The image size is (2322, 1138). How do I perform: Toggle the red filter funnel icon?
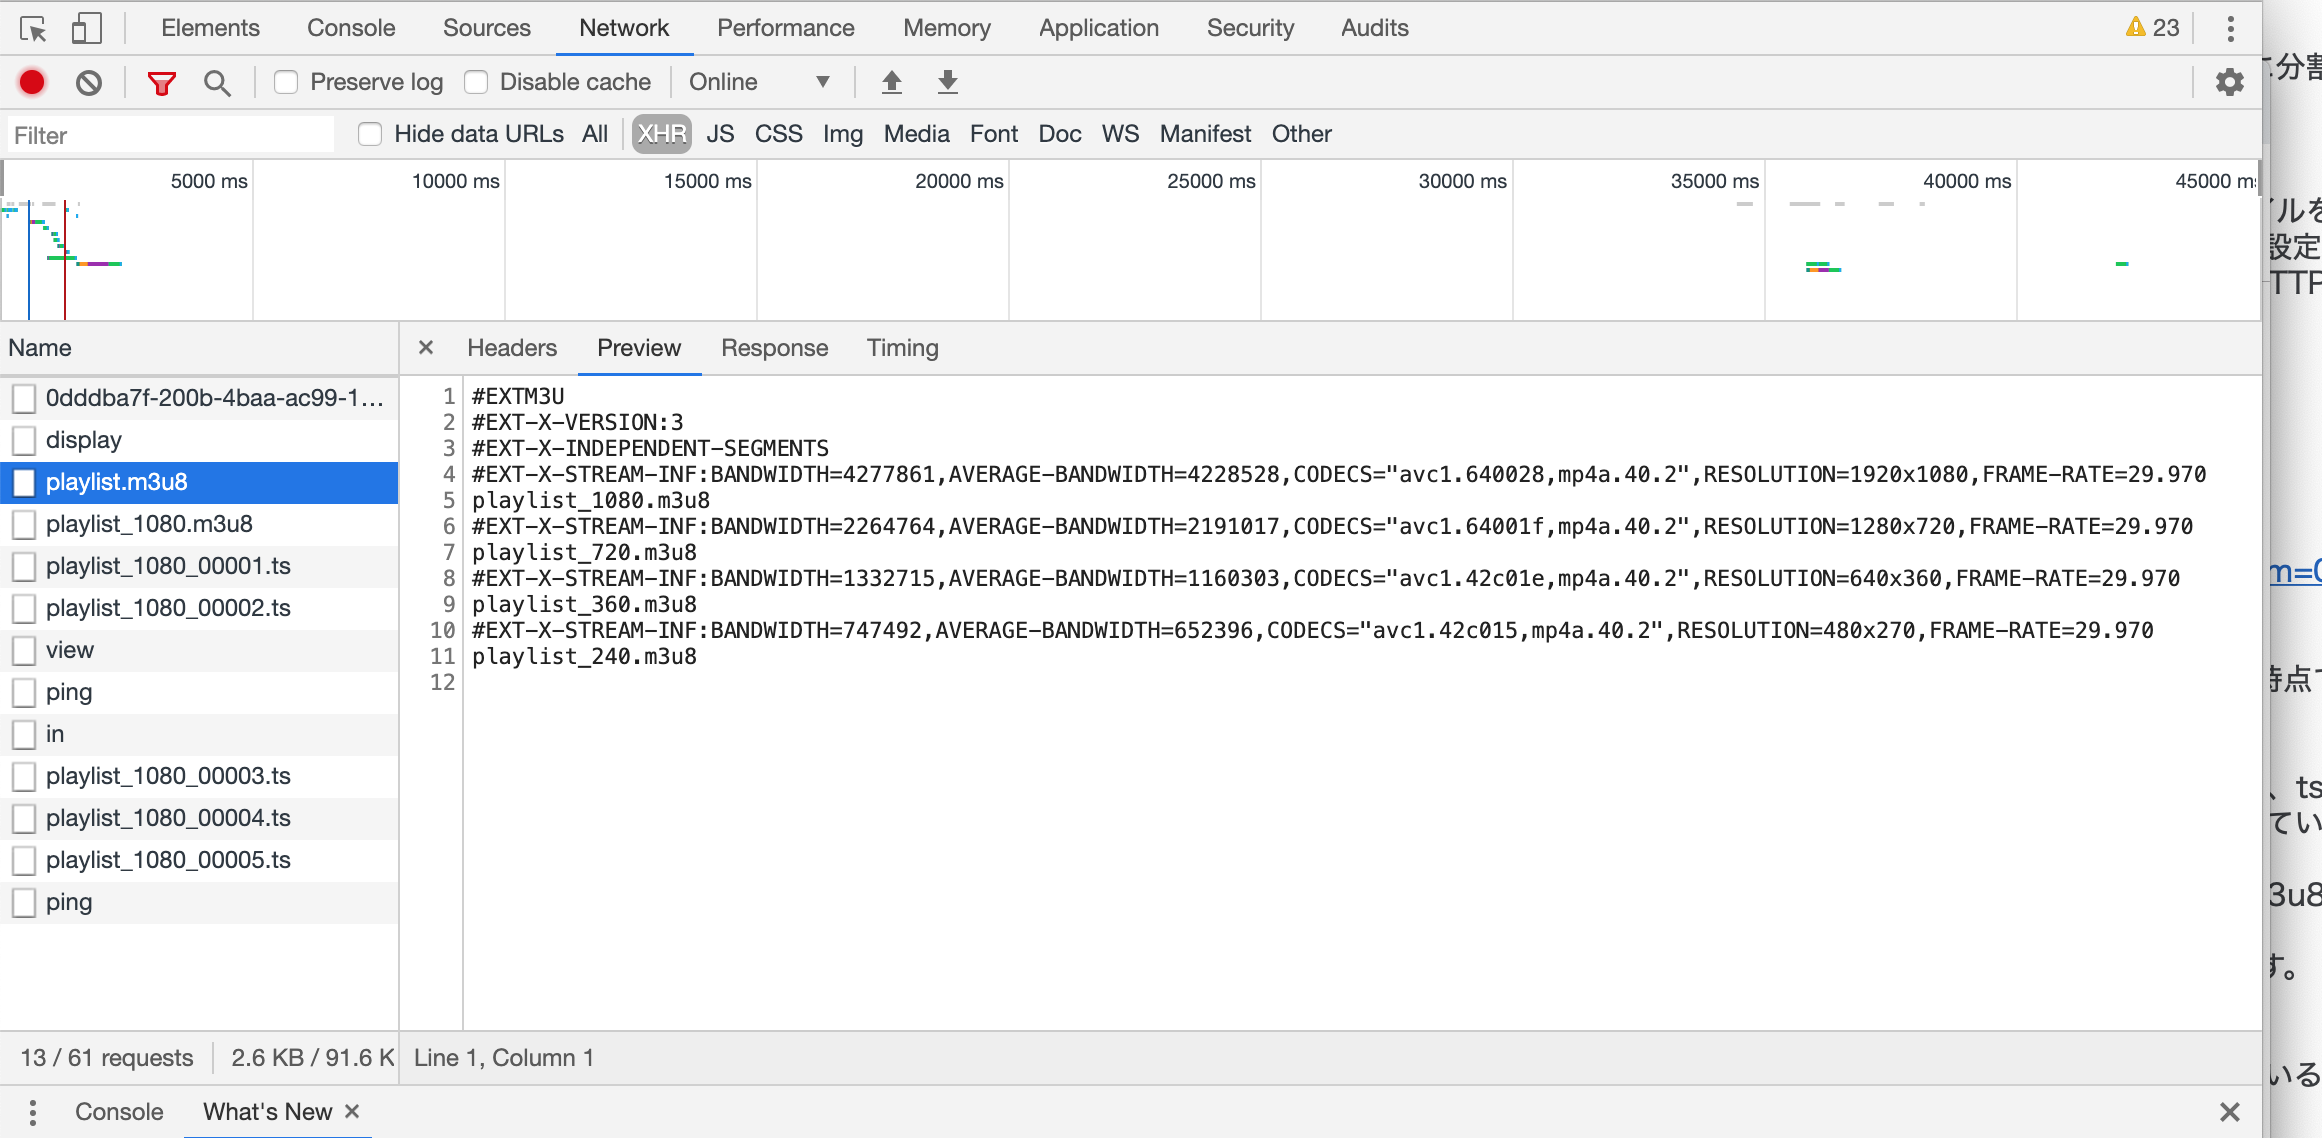[161, 82]
